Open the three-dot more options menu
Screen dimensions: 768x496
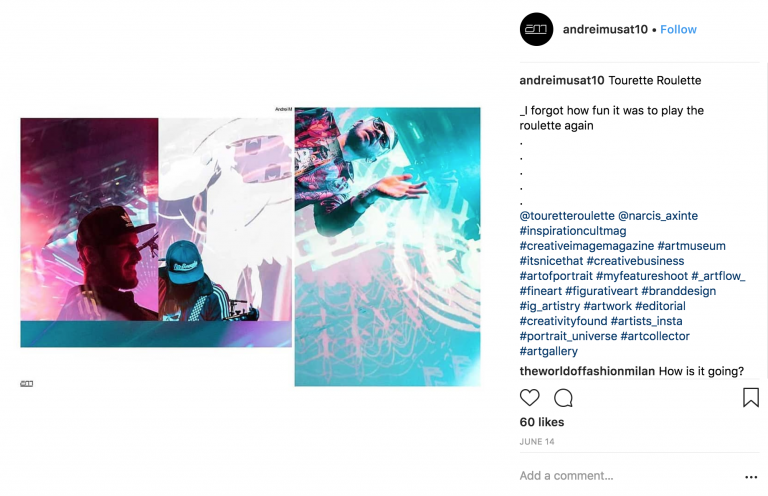751,477
